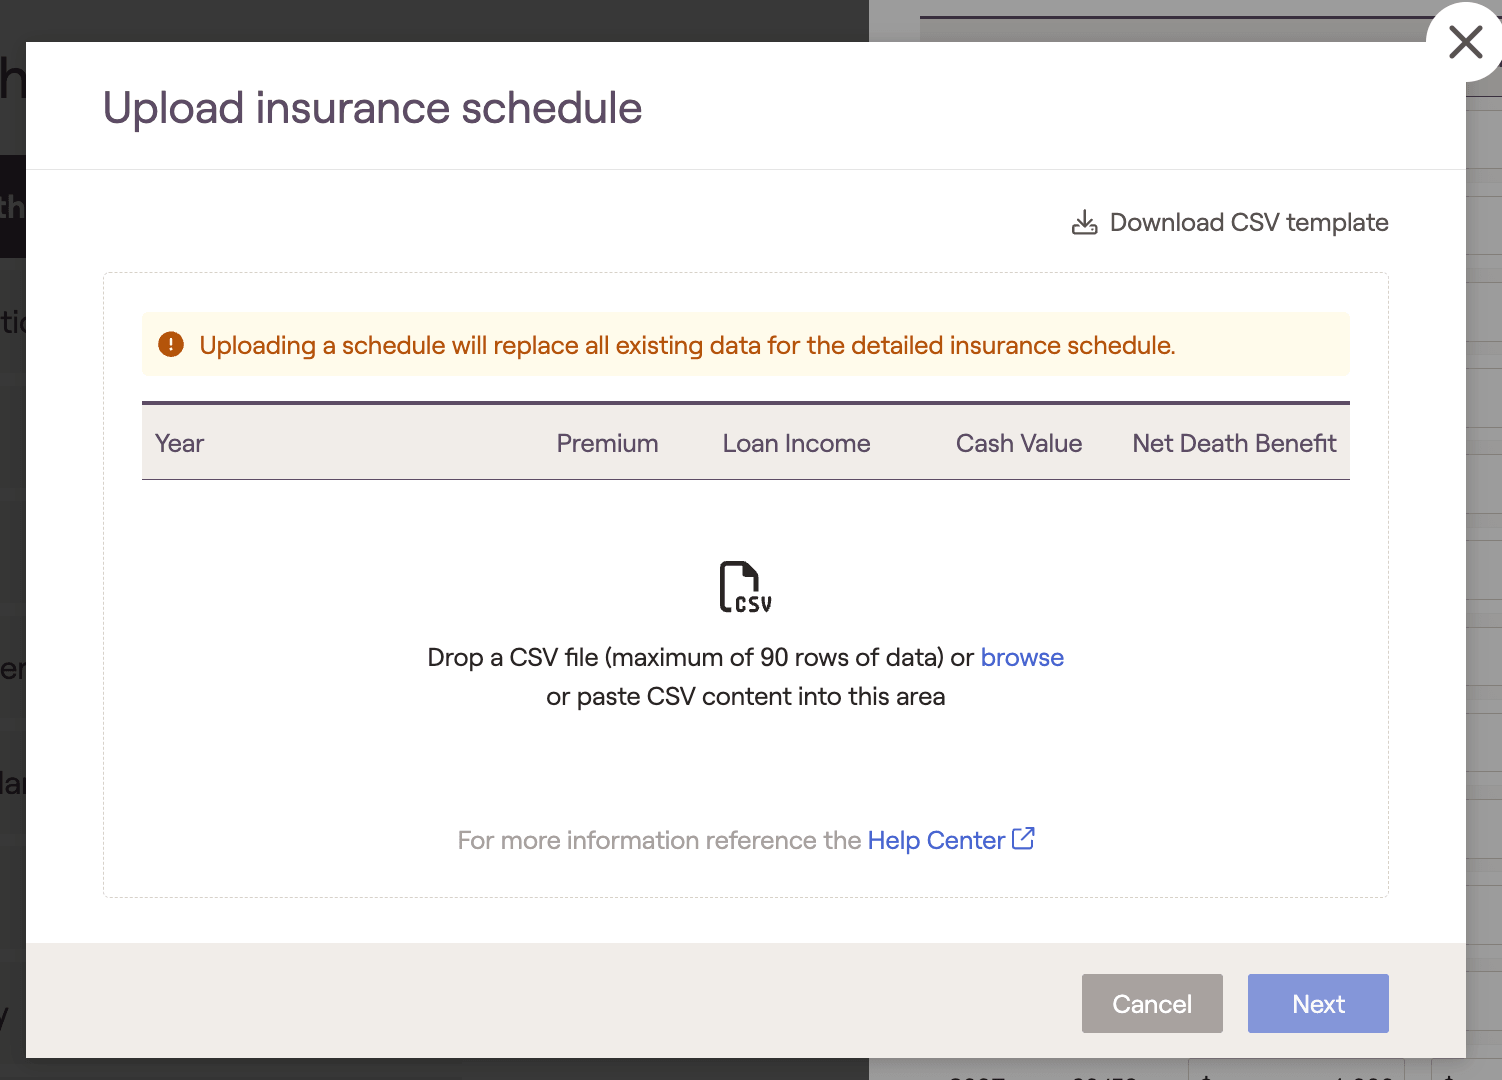Viewport: 1502px width, 1080px height.
Task: Click the external link icon beside Help Center
Action: (1023, 839)
